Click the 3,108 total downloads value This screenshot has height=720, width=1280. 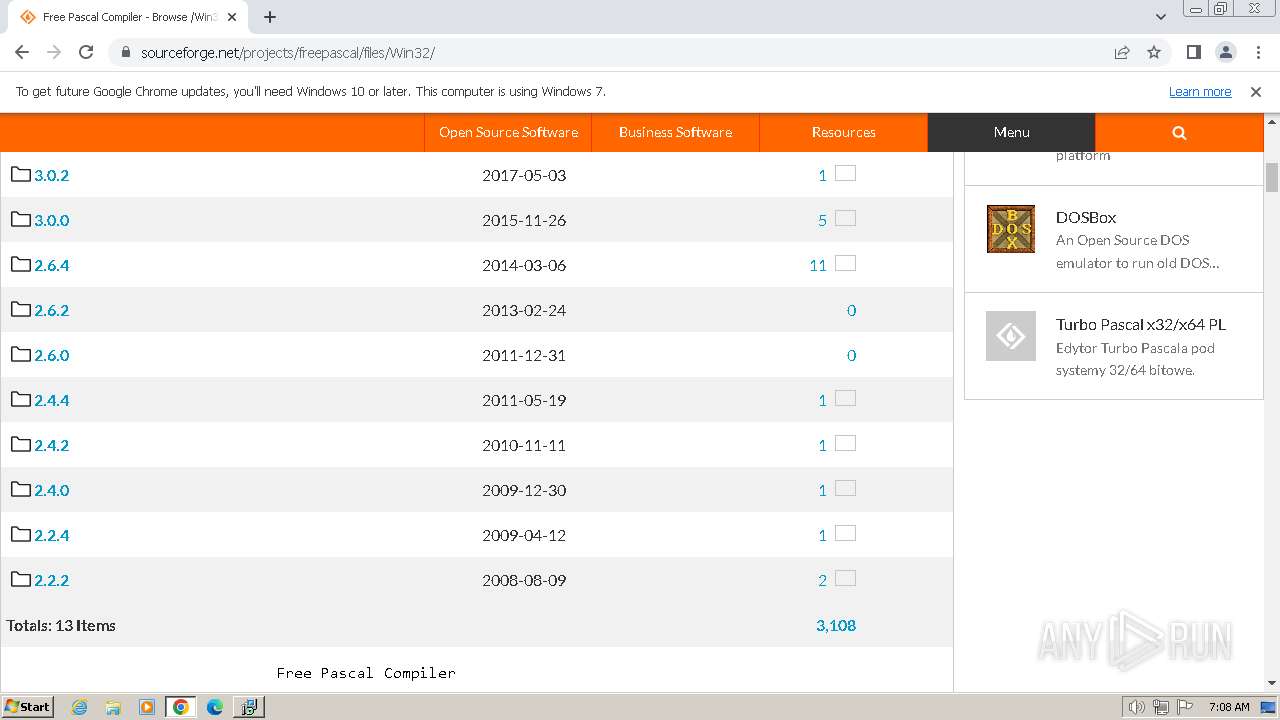click(836, 625)
